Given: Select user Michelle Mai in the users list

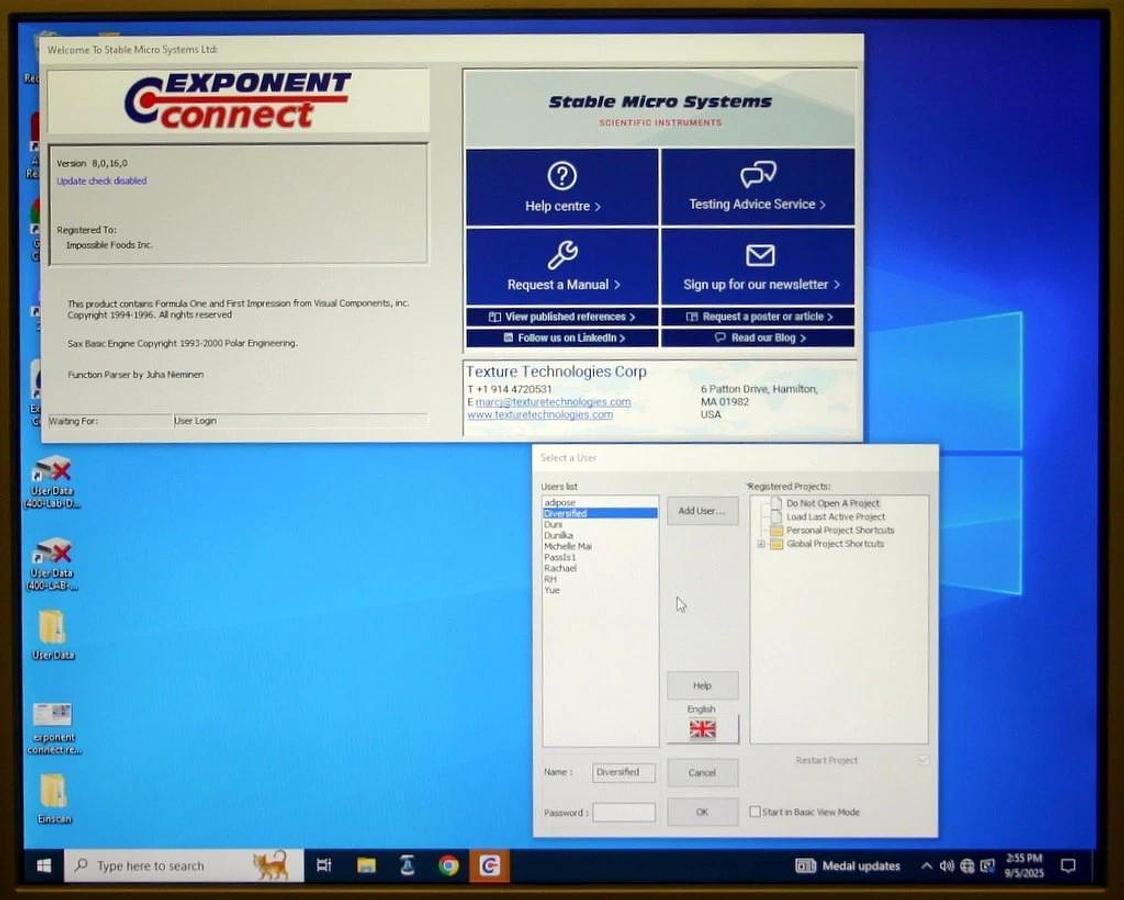Looking at the screenshot, I should (568, 547).
